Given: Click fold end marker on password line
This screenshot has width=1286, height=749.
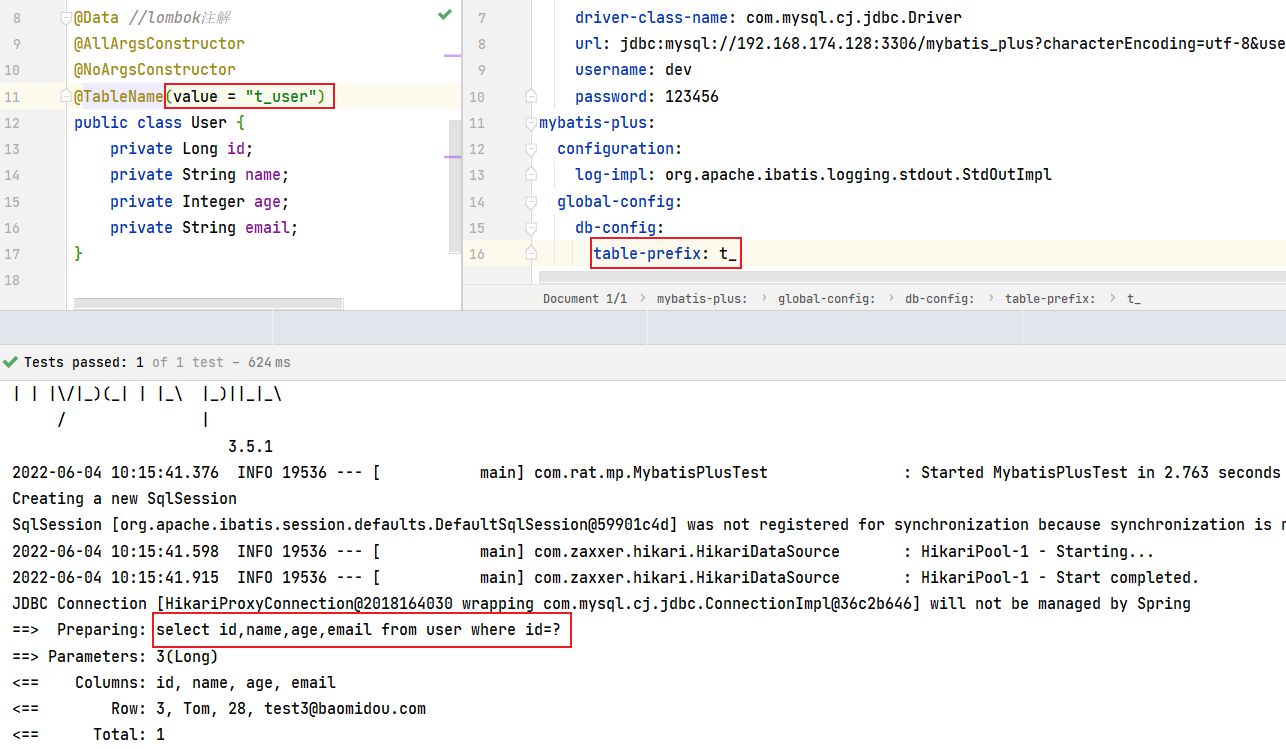Looking at the screenshot, I should coord(531,96).
